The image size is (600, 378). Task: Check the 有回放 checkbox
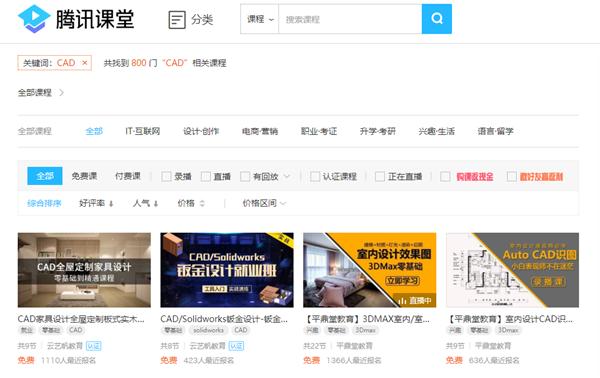pyautogui.click(x=245, y=176)
